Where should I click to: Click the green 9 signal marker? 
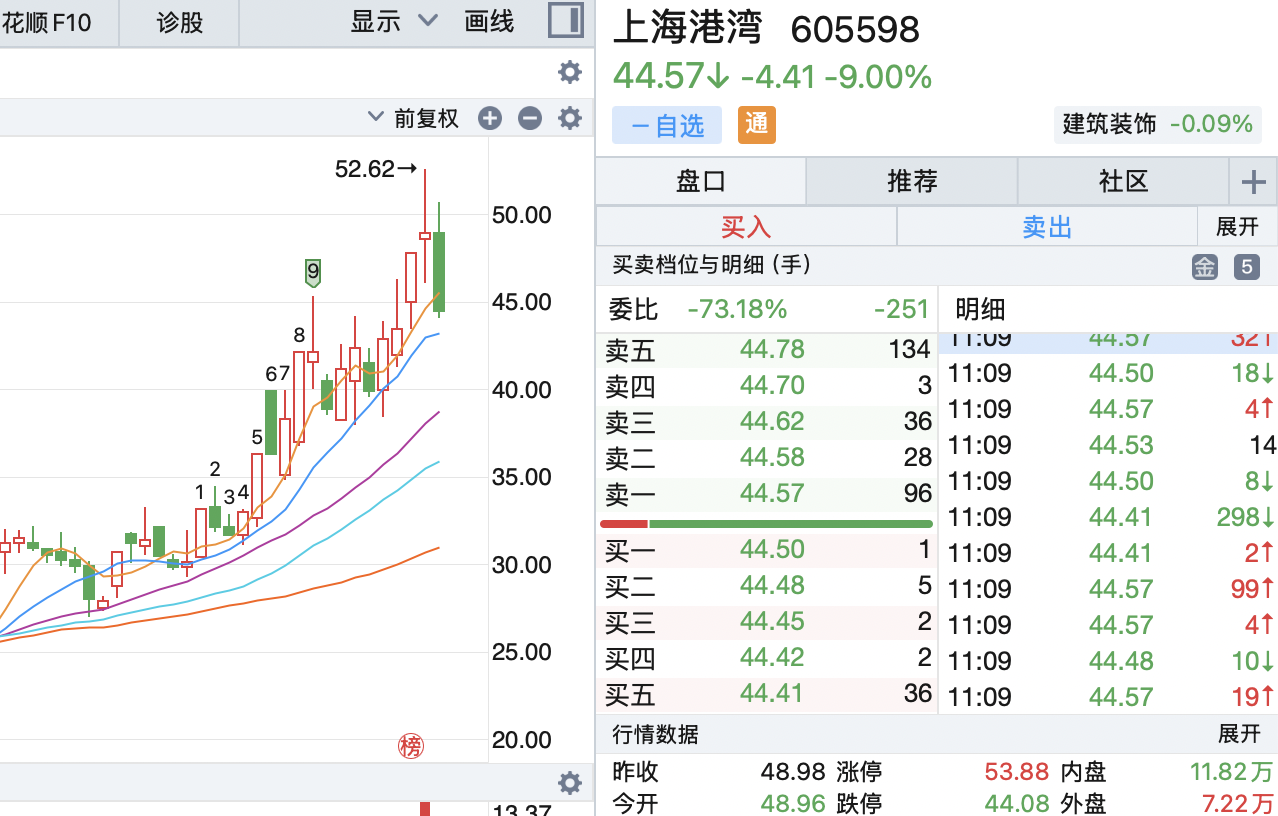pos(313,272)
